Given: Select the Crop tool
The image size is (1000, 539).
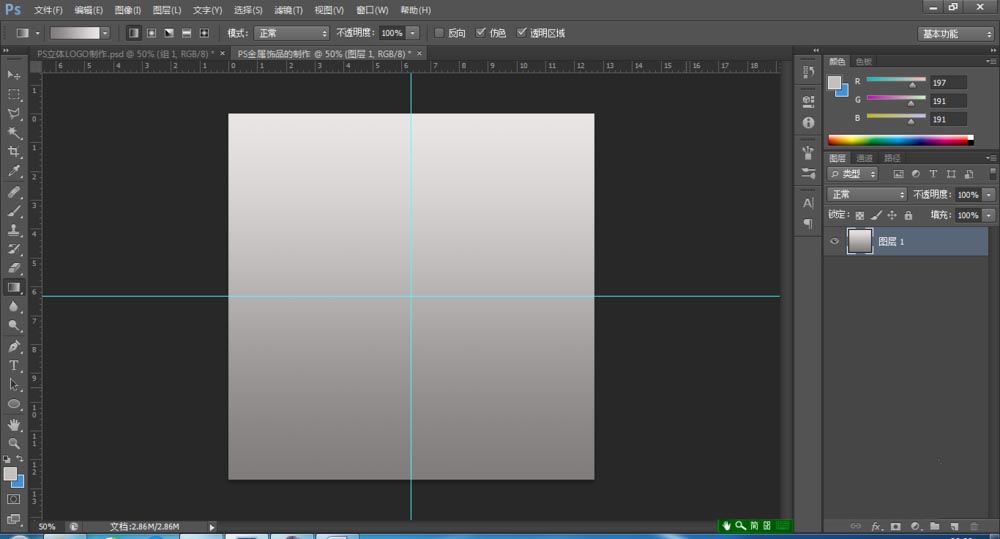Looking at the screenshot, I should pos(13,152).
